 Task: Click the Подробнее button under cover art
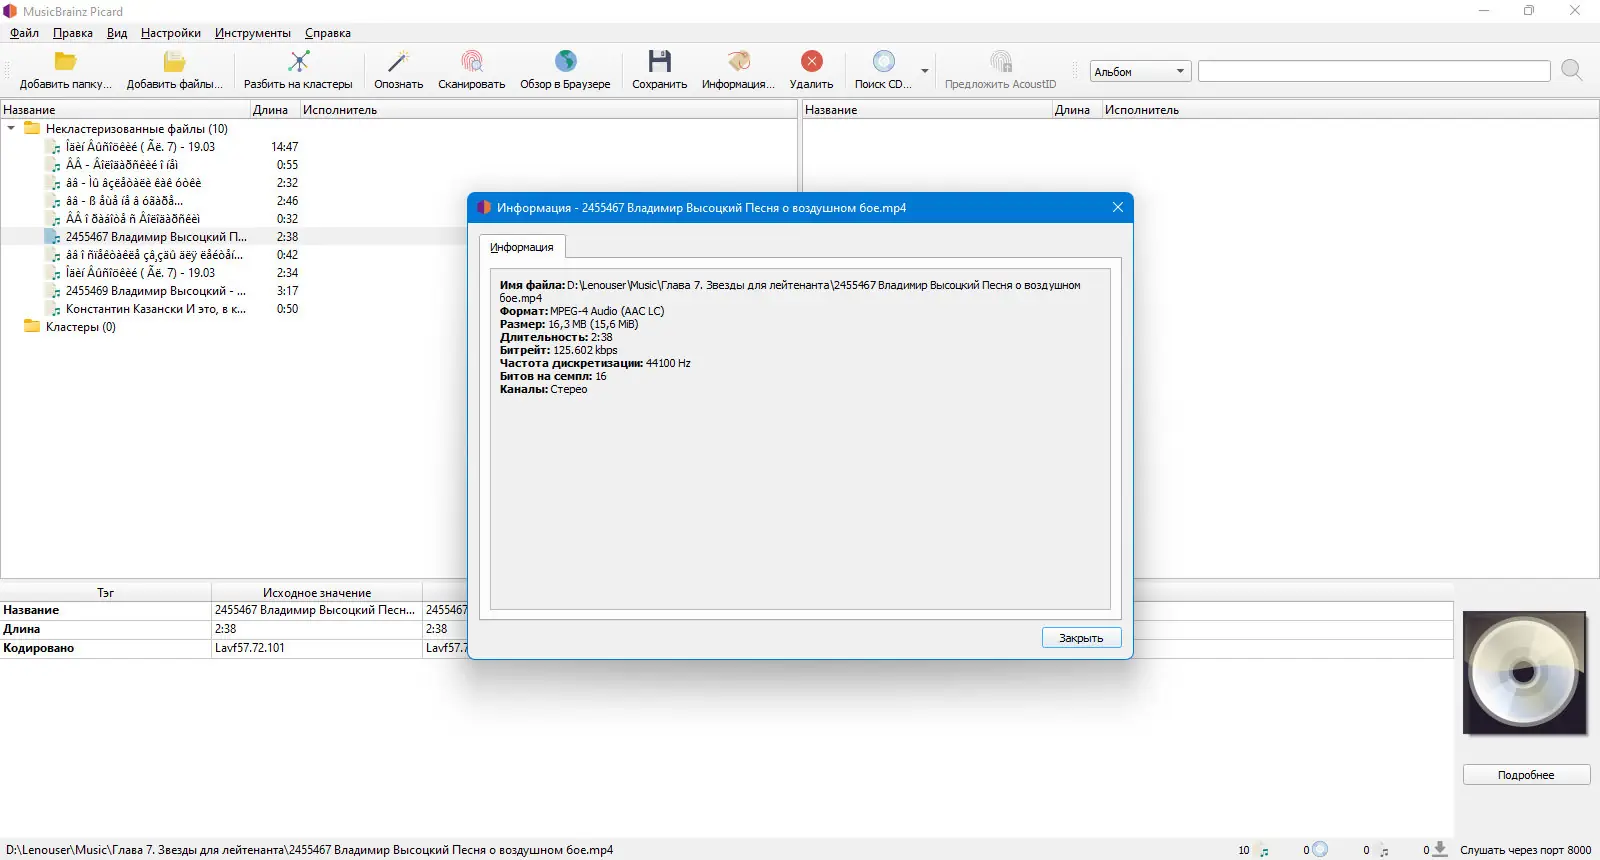pyautogui.click(x=1526, y=775)
